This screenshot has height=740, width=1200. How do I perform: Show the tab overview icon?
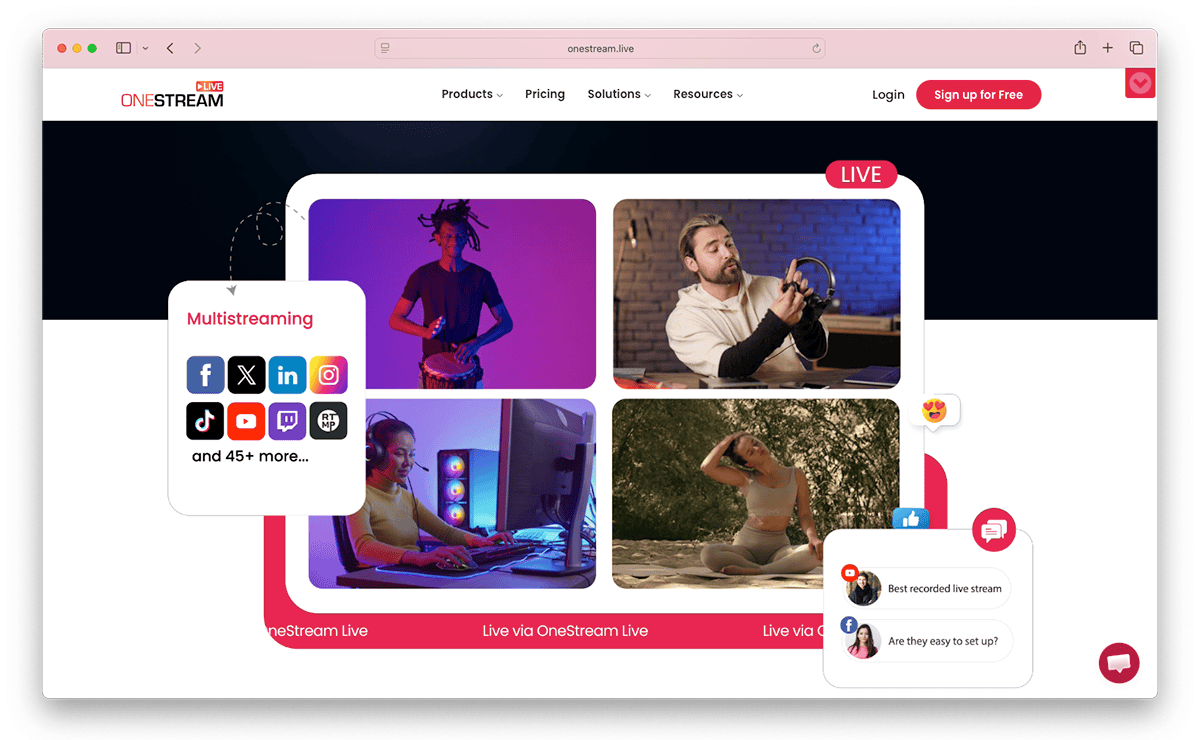1136,48
